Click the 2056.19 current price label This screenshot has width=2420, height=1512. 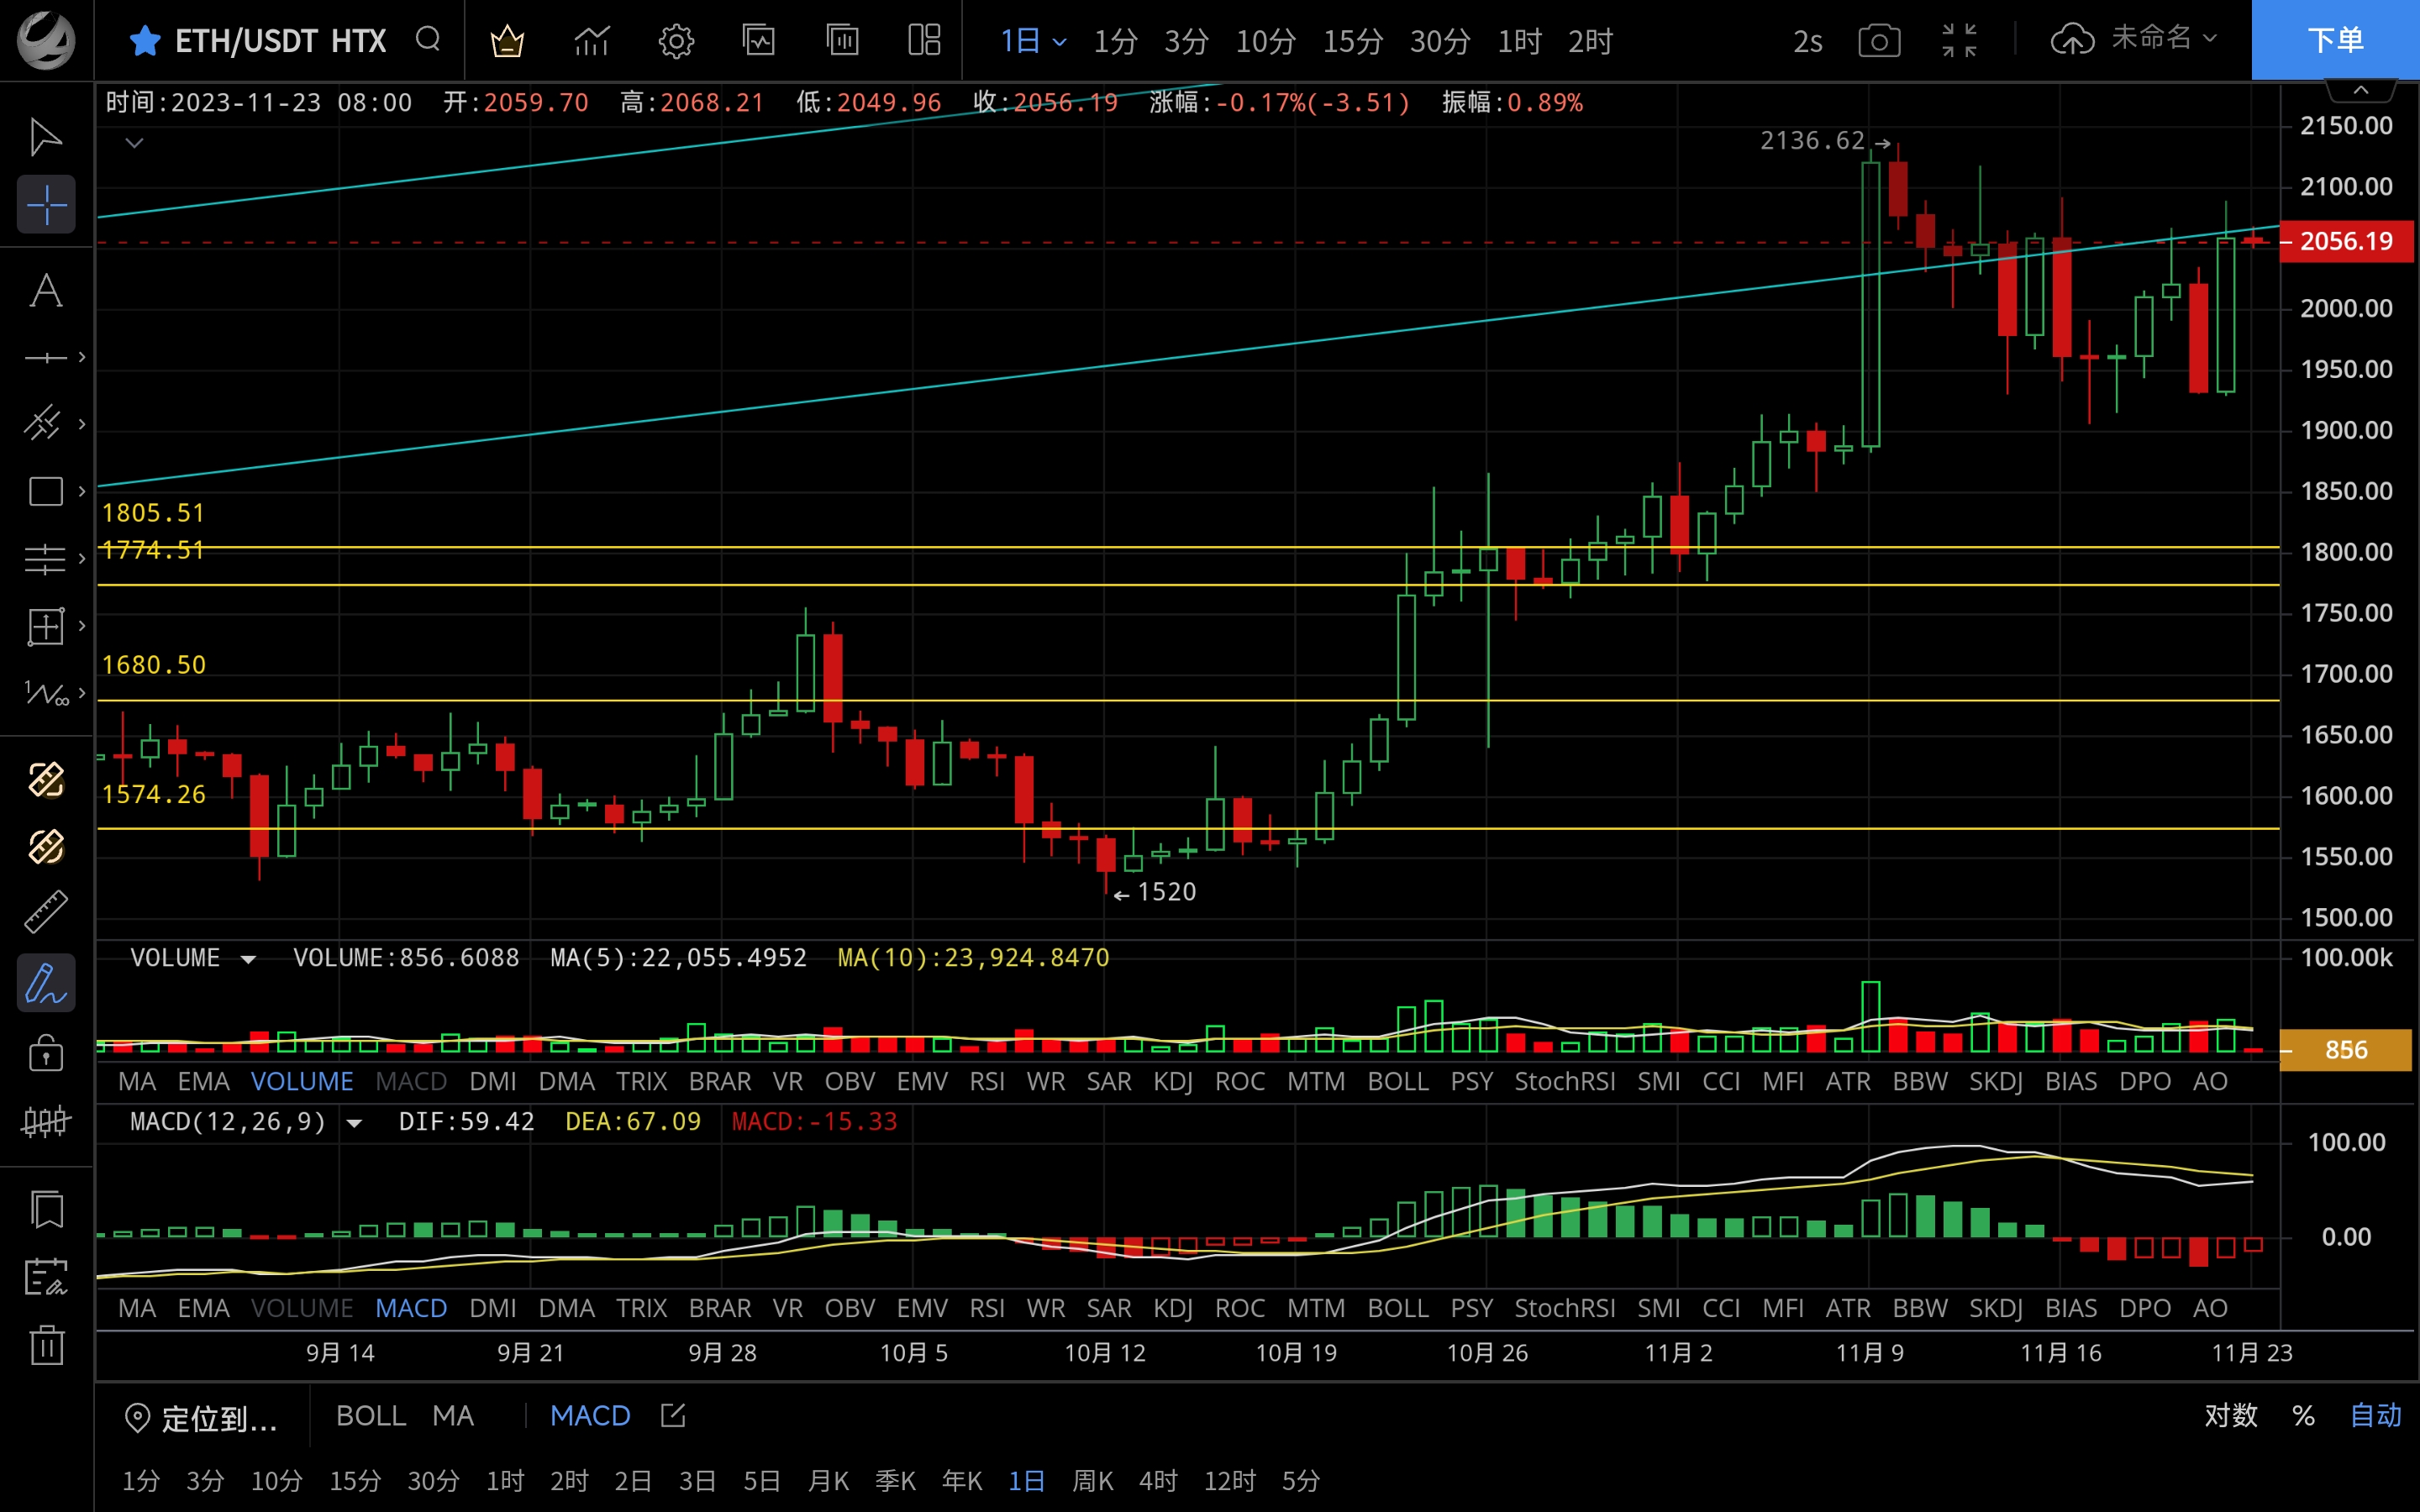click(2345, 241)
